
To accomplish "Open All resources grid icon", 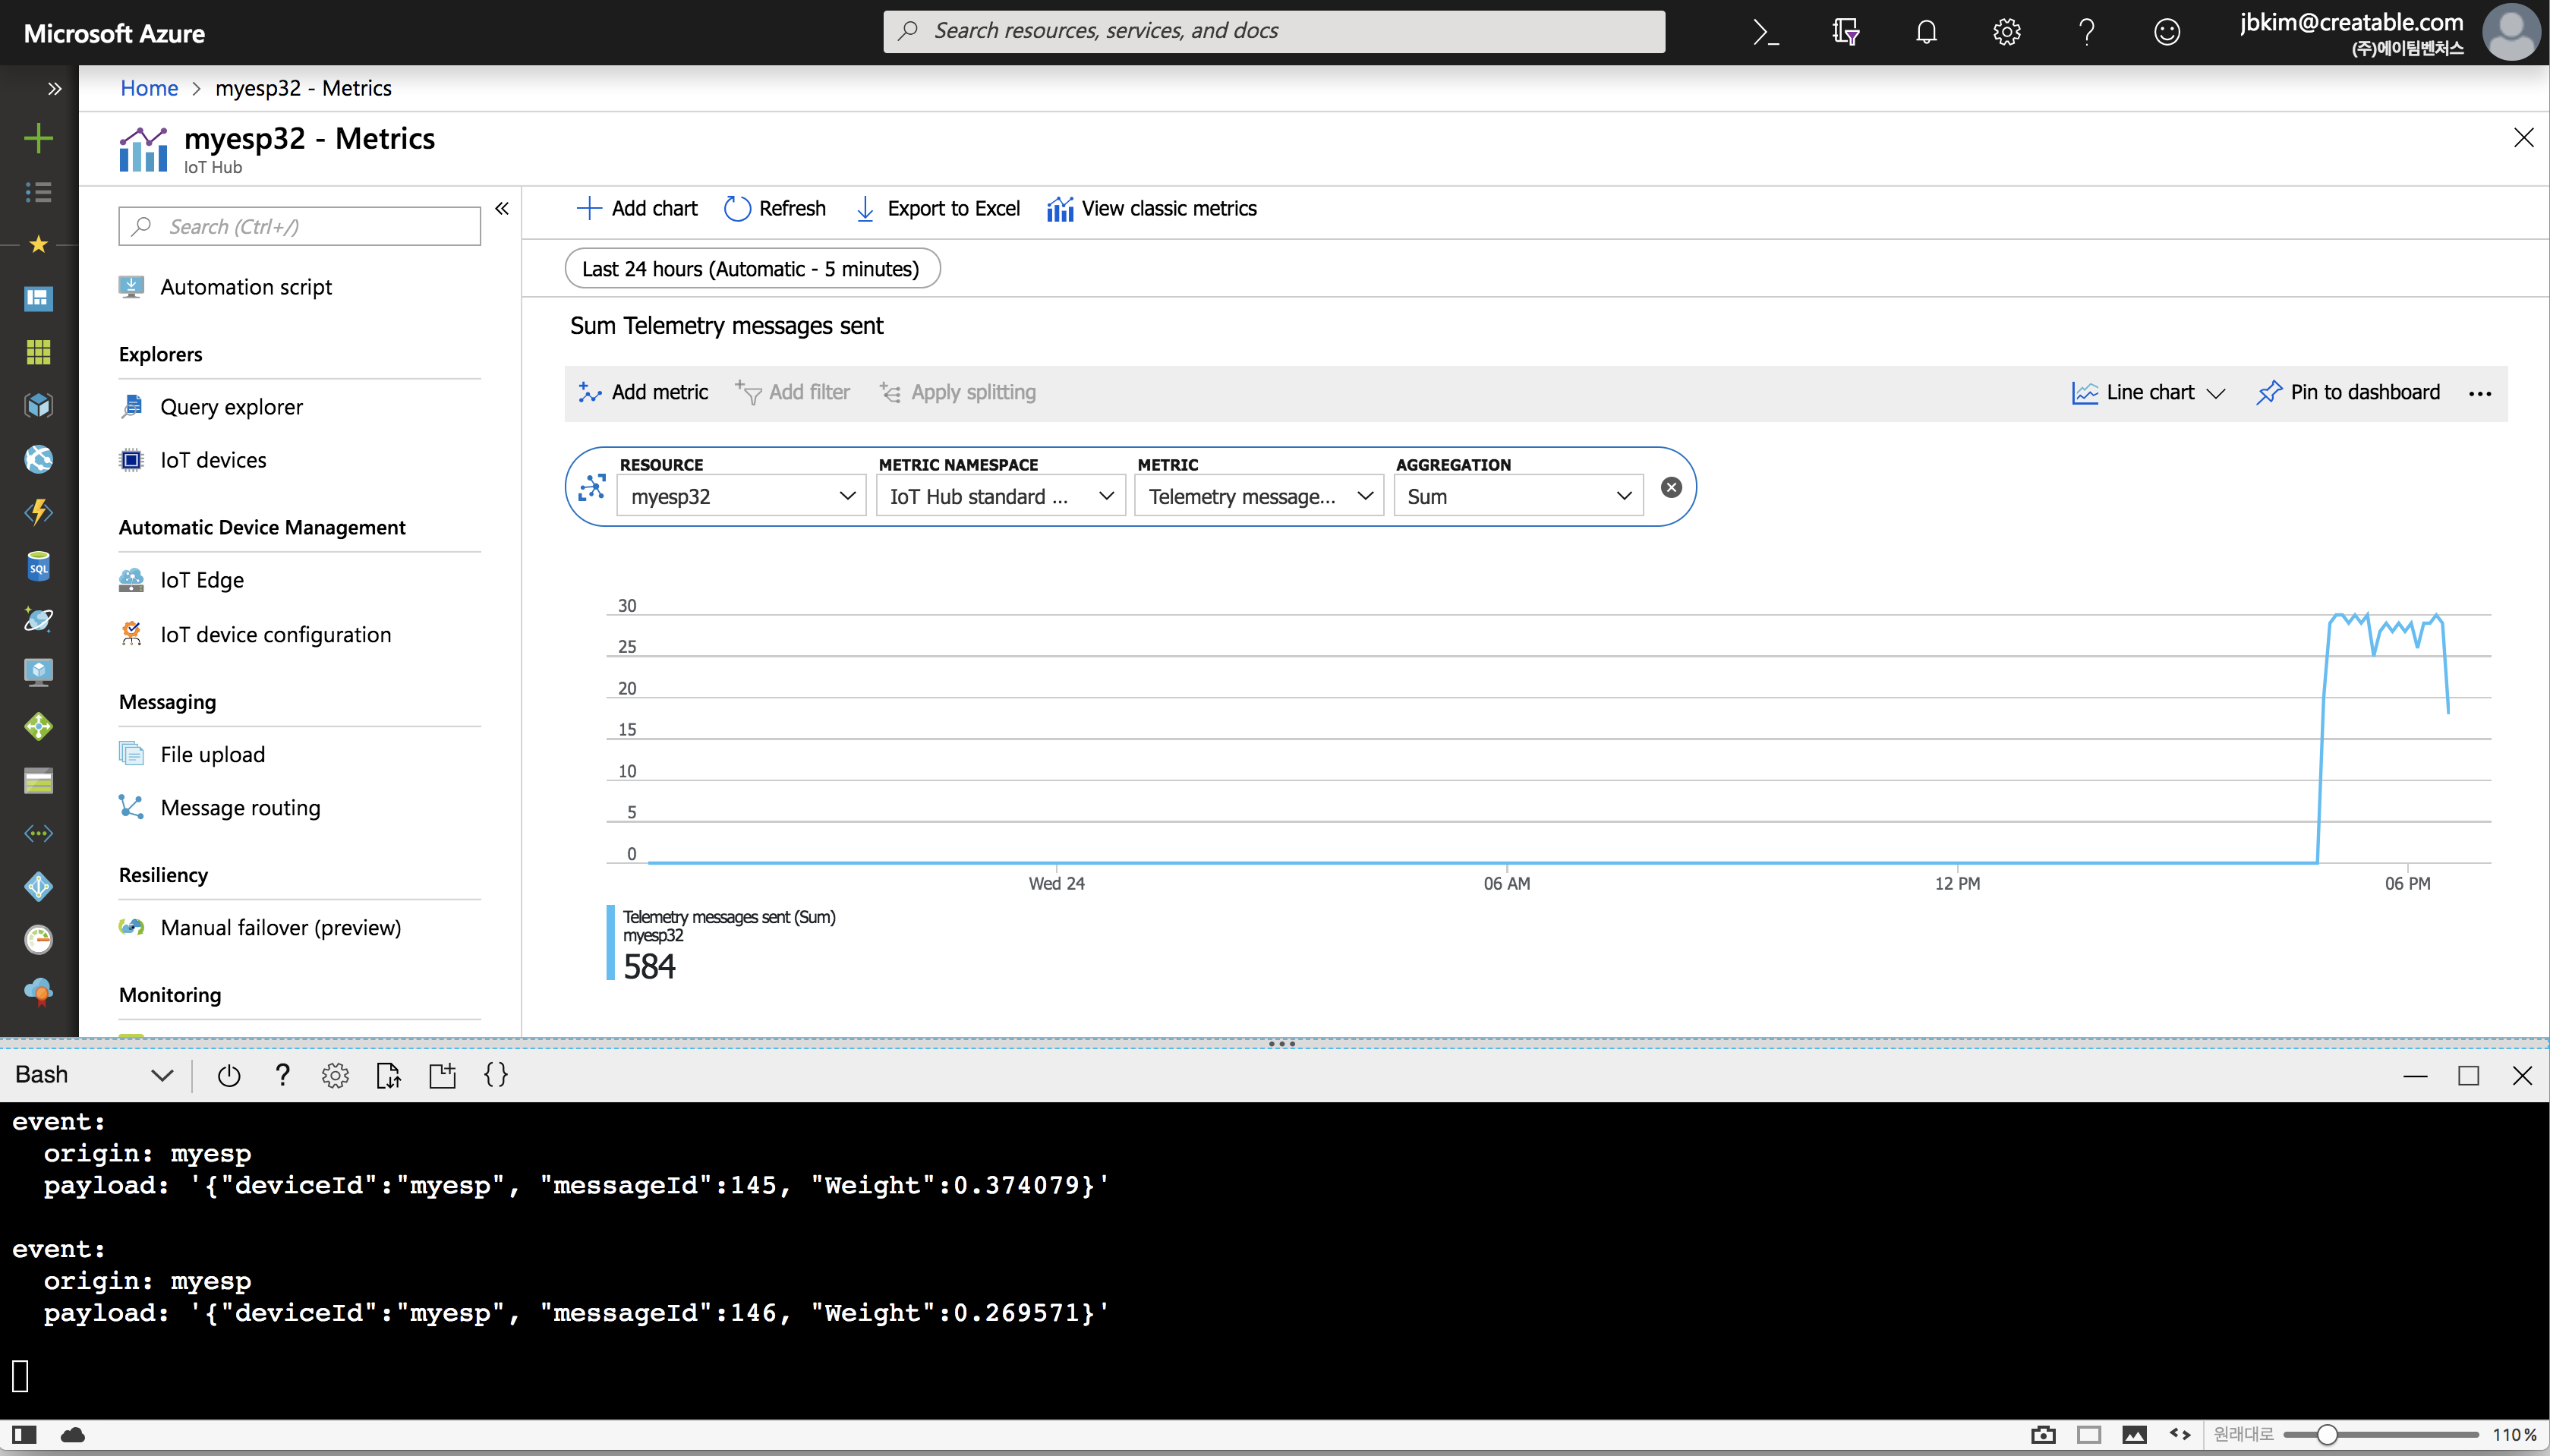I will coord(38,351).
